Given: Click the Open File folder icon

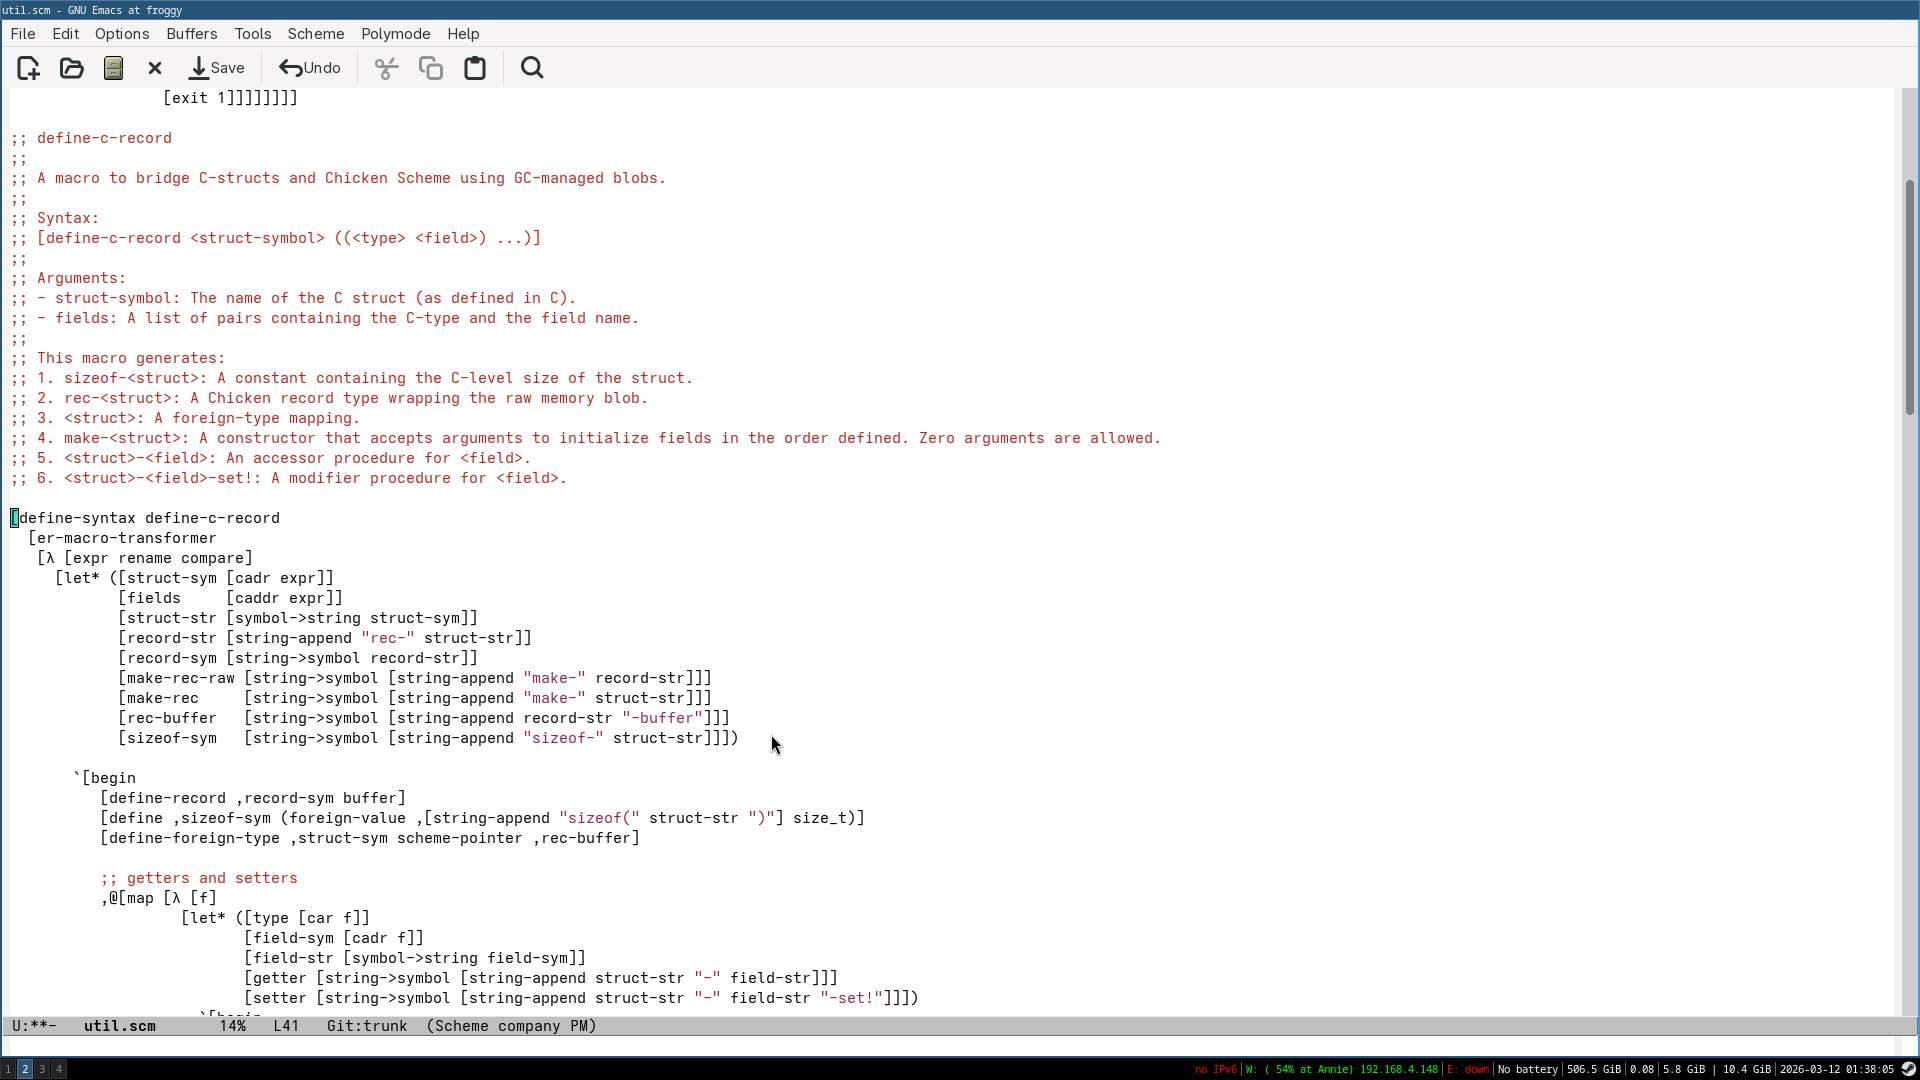Looking at the screenshot, I should [x=71, y=68].
